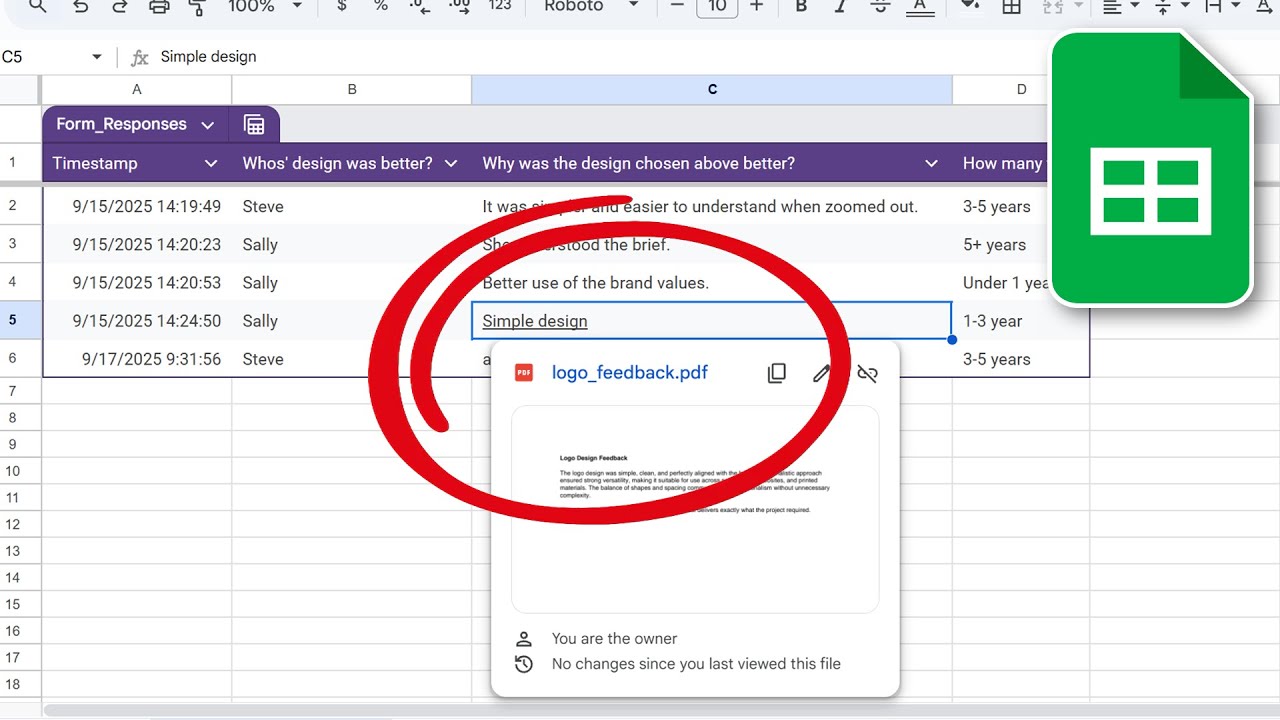Select column A header

tap(137, 90)
